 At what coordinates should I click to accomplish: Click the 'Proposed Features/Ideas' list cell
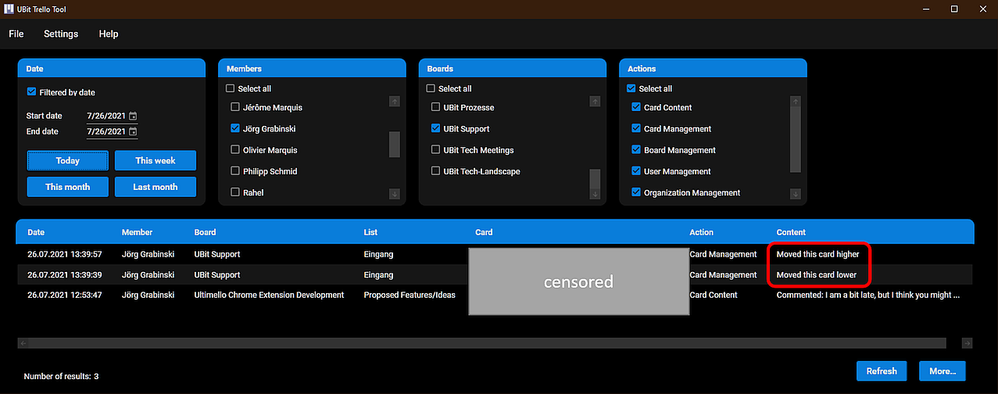point(409,295)
